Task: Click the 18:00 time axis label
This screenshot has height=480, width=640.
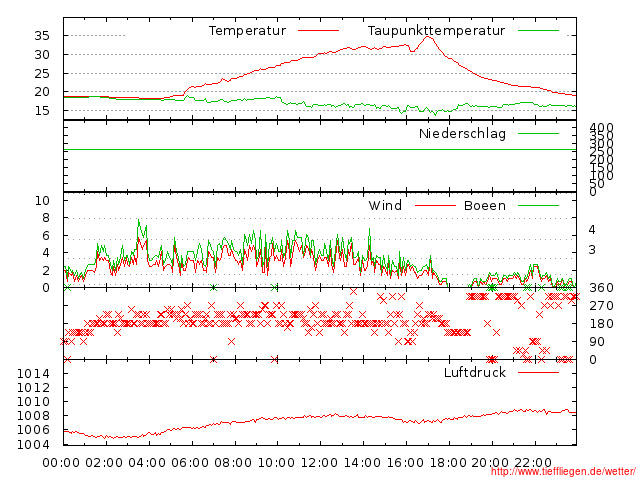Action: [x=448, y=463]
